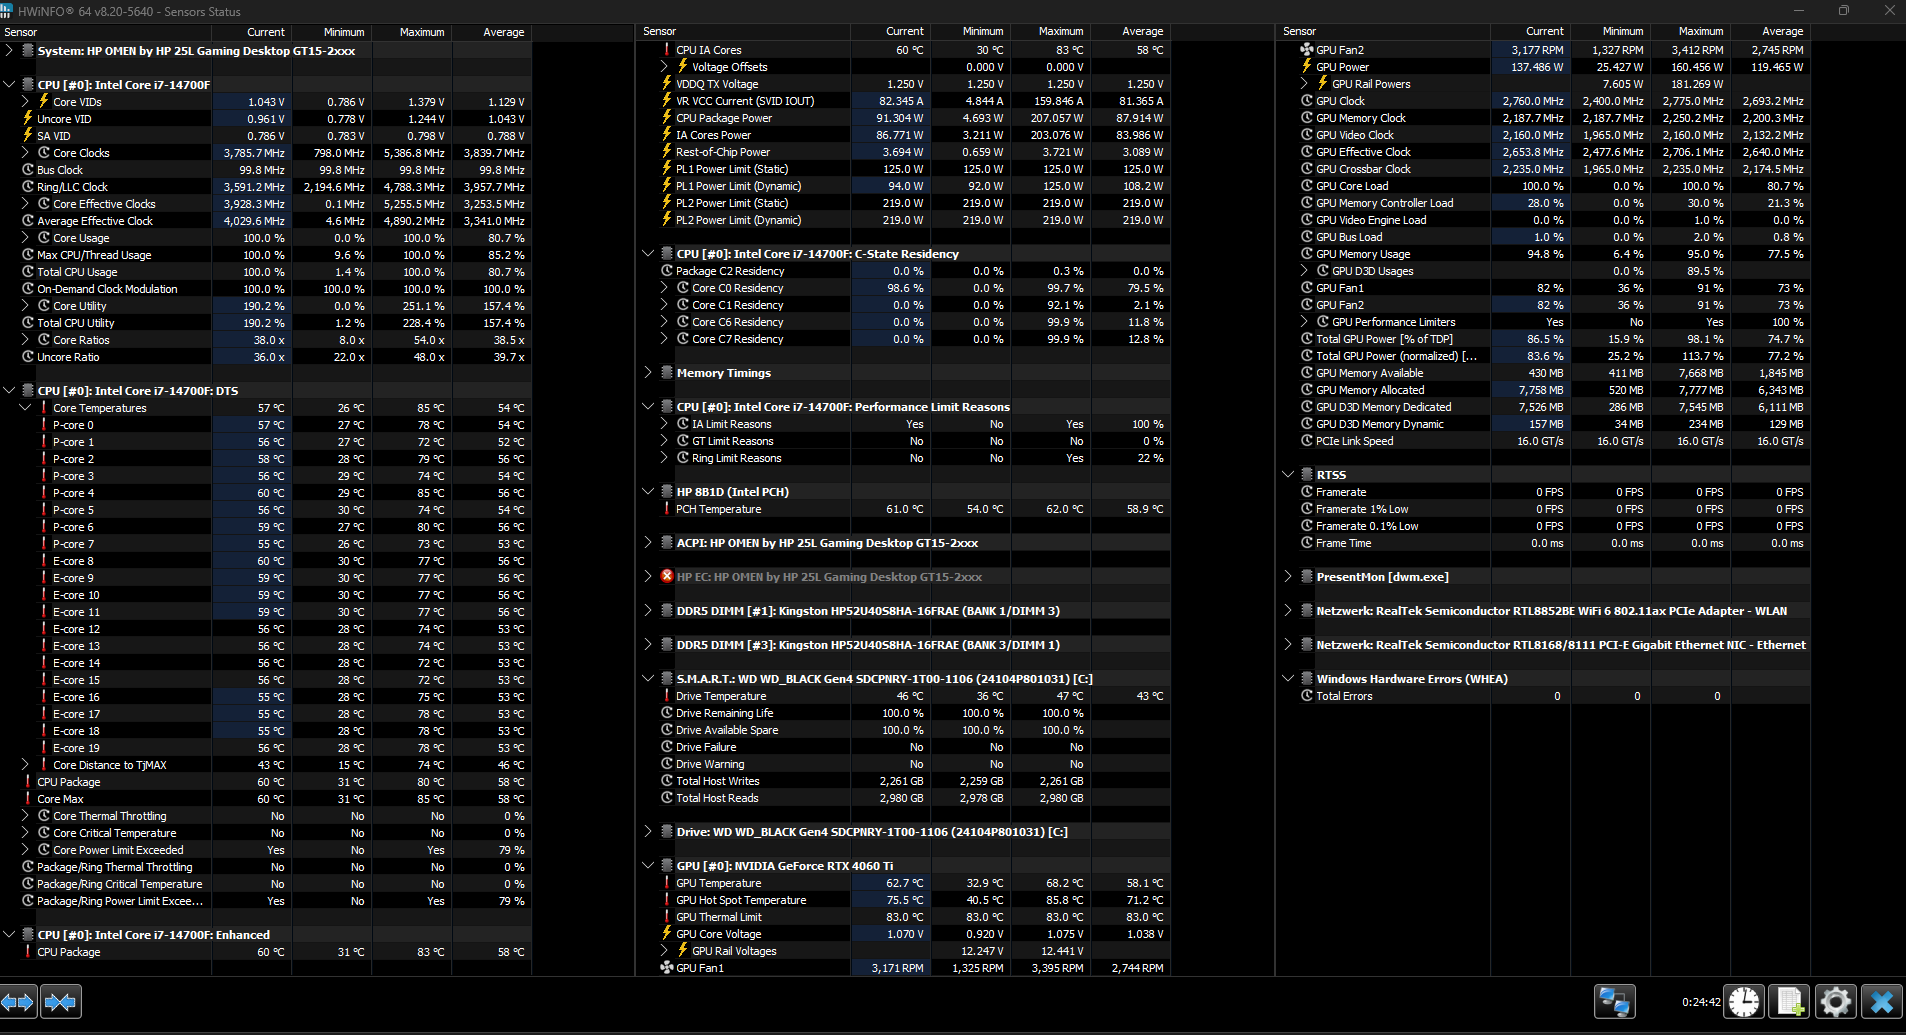
Task: Click the lightning icon beside Uncore VID
Action: point(28,119)
